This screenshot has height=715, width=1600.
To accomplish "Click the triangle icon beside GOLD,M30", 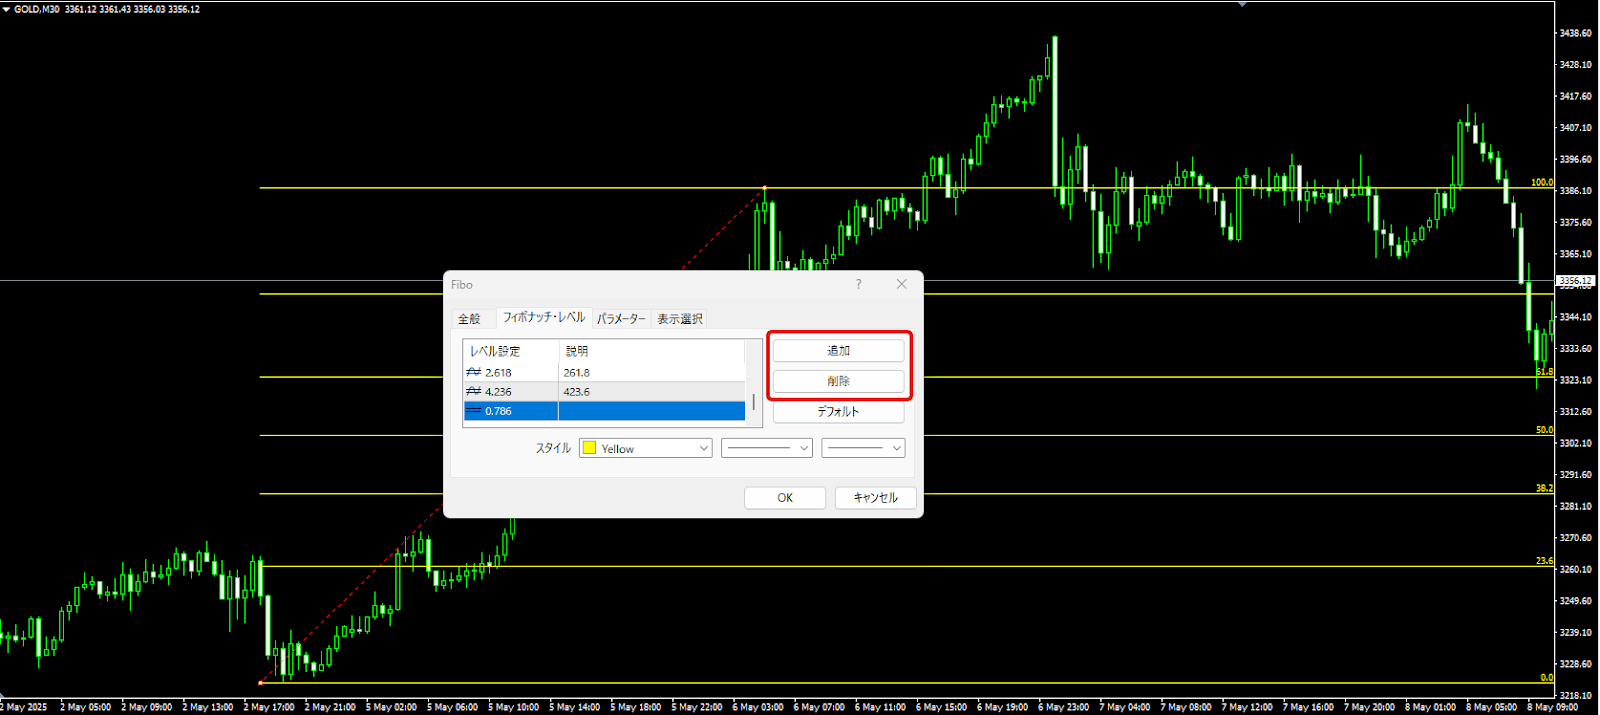I will pyautogui.click(x=6, y=9).
